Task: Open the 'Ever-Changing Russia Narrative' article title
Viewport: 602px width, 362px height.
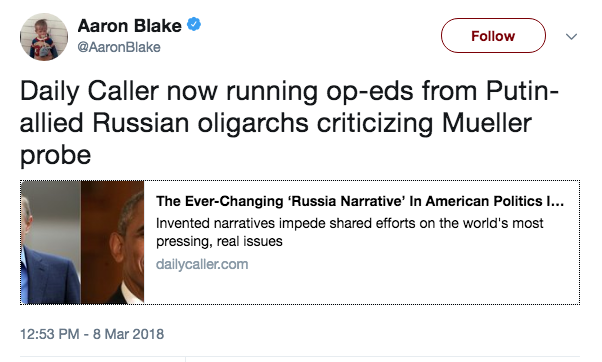Action: pos(360,201)
